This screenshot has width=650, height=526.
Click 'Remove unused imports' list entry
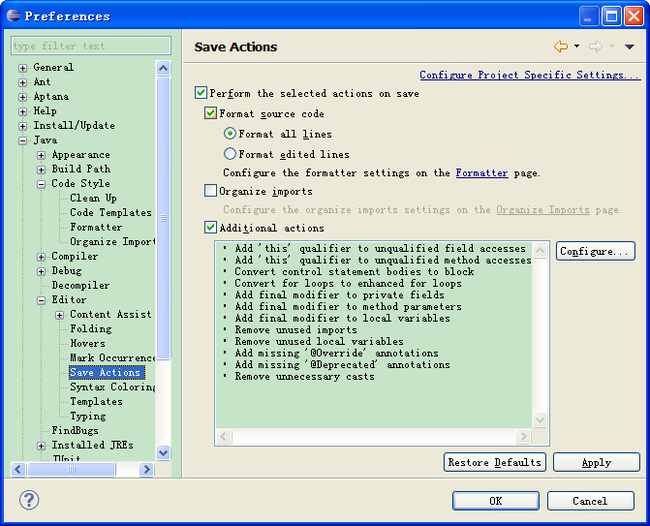coord(296,330)
